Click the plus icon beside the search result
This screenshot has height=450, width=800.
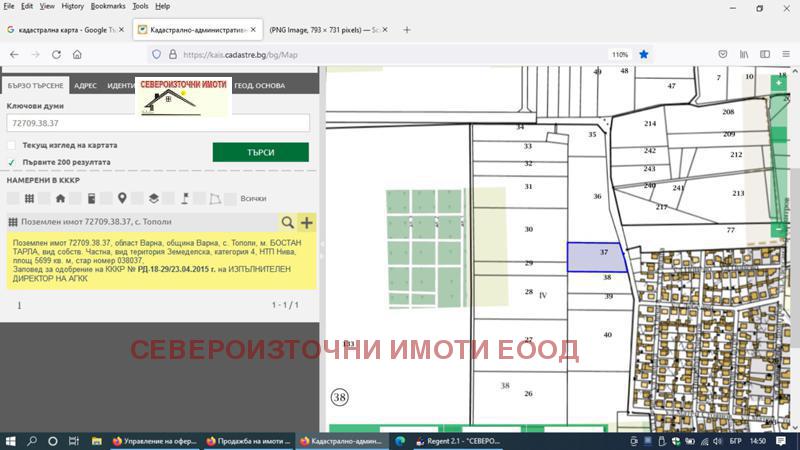click(306, 222)
